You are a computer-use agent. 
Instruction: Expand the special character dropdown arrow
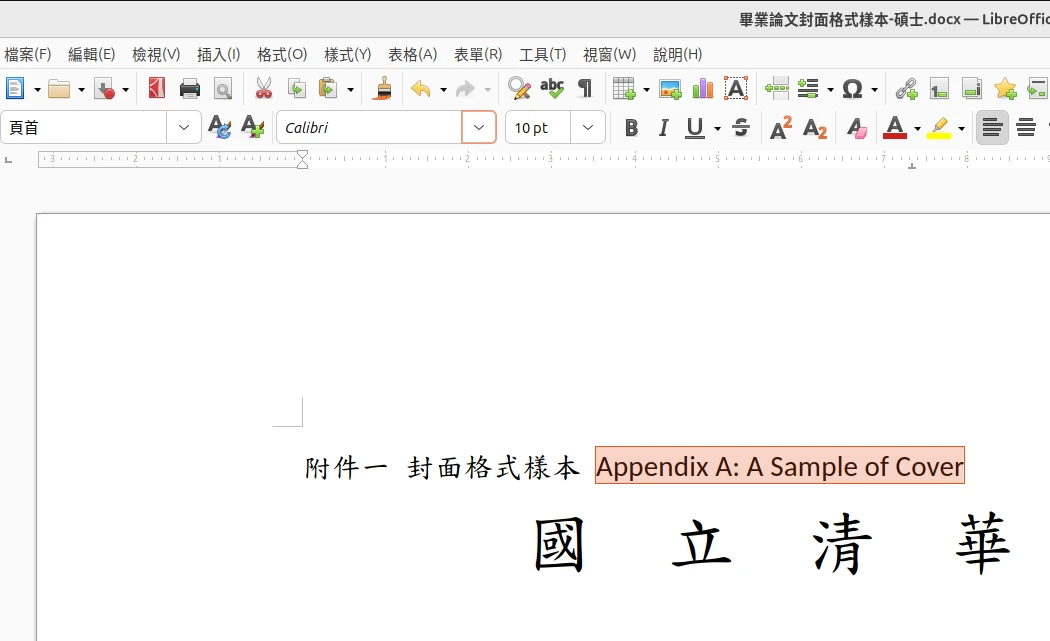(874, 89)
